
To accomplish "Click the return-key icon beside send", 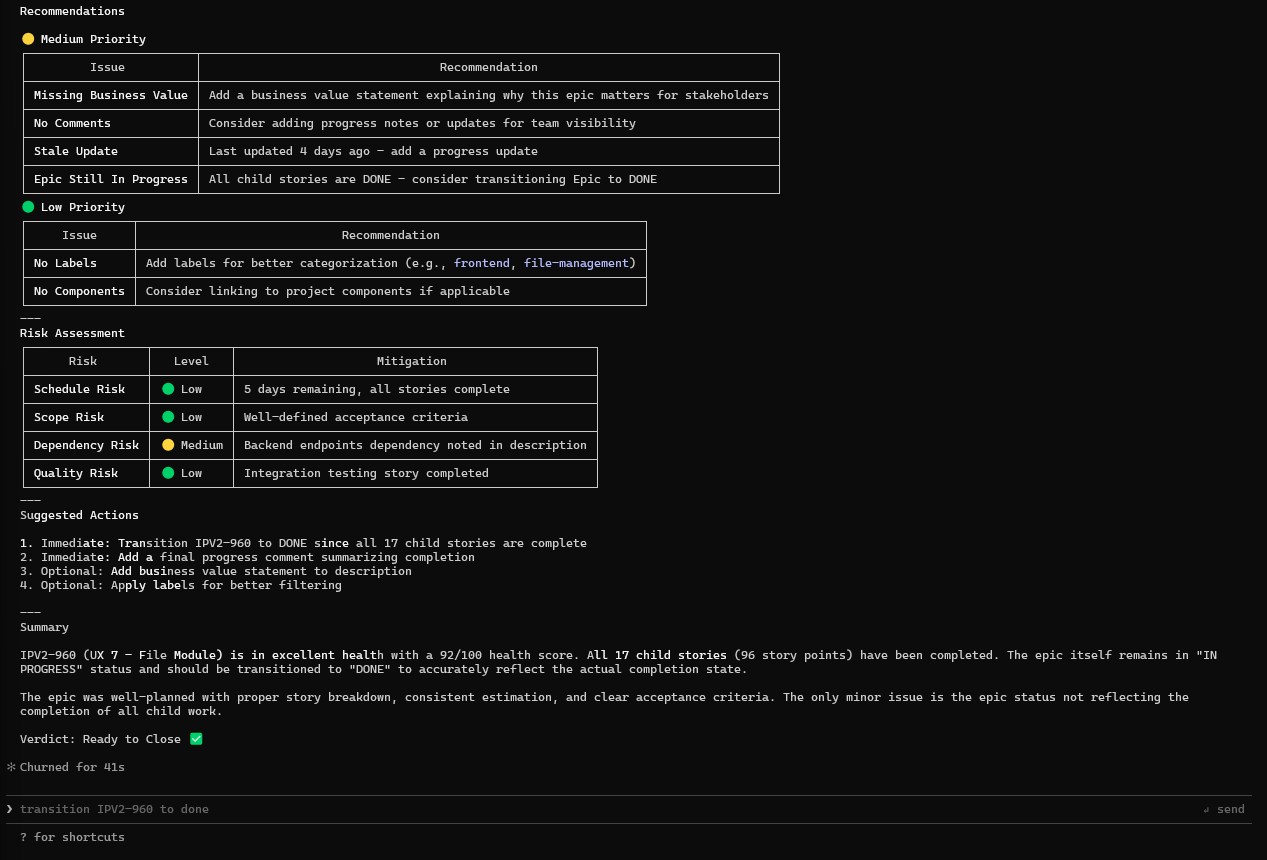I will [x=1205, y=809].
